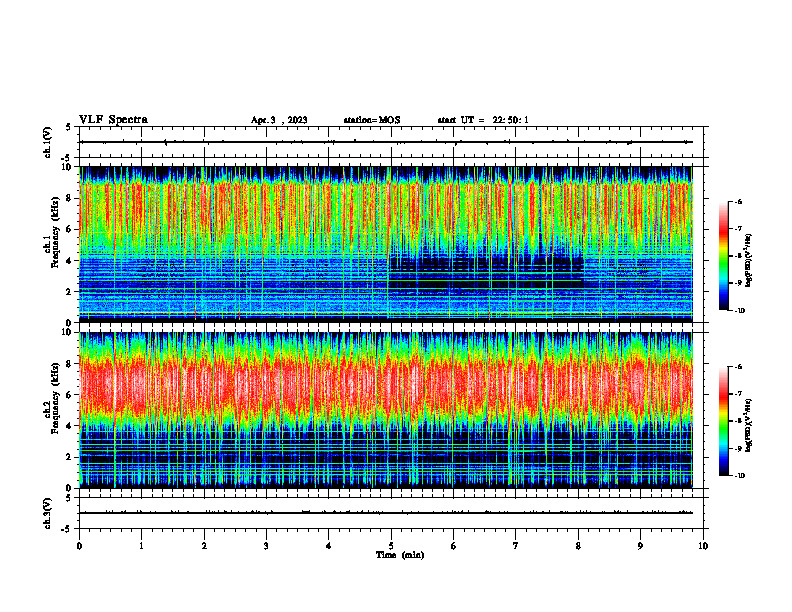Image resolution: width=792 pixels, height=612 pixels.
Task: Click time axis tick label "9"
Action: (640, 546)
